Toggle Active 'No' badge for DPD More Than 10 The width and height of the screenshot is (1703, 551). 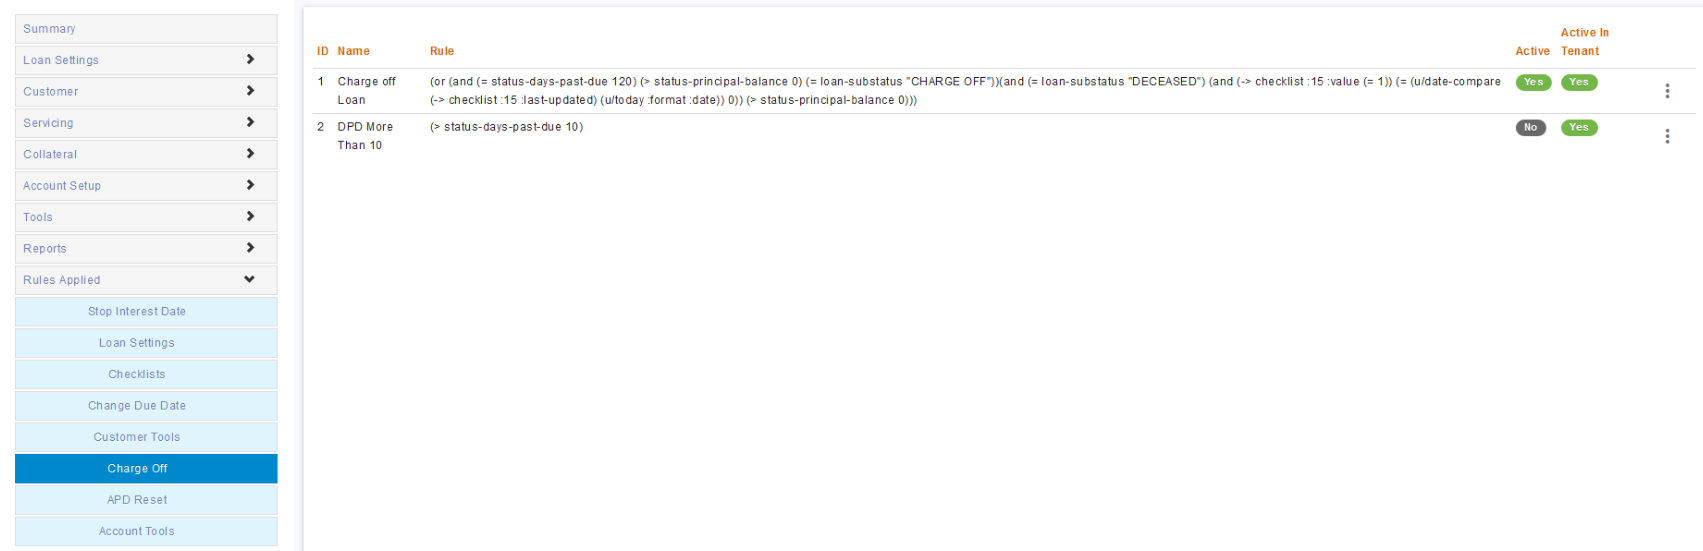pos(1531,127)
